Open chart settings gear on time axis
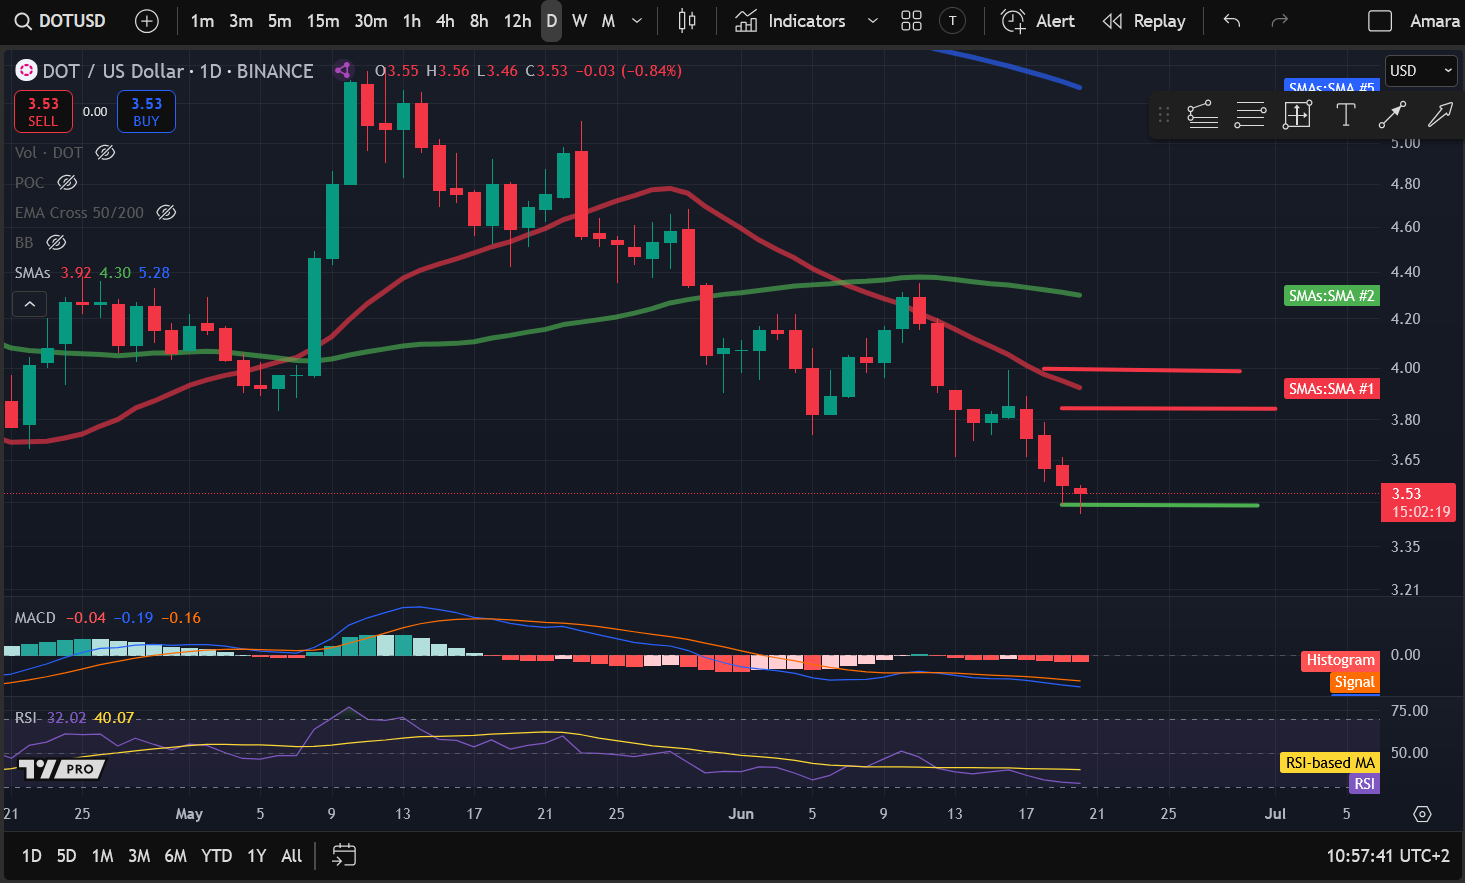This screenshot has height=883, width=1465. tap(1422, 814)
